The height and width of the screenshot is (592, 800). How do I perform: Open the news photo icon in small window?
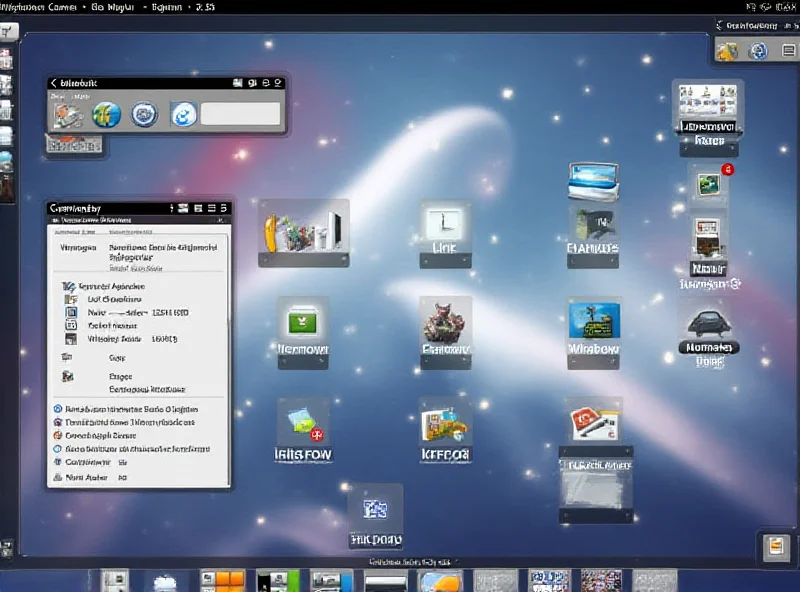[x=68, y=115]
